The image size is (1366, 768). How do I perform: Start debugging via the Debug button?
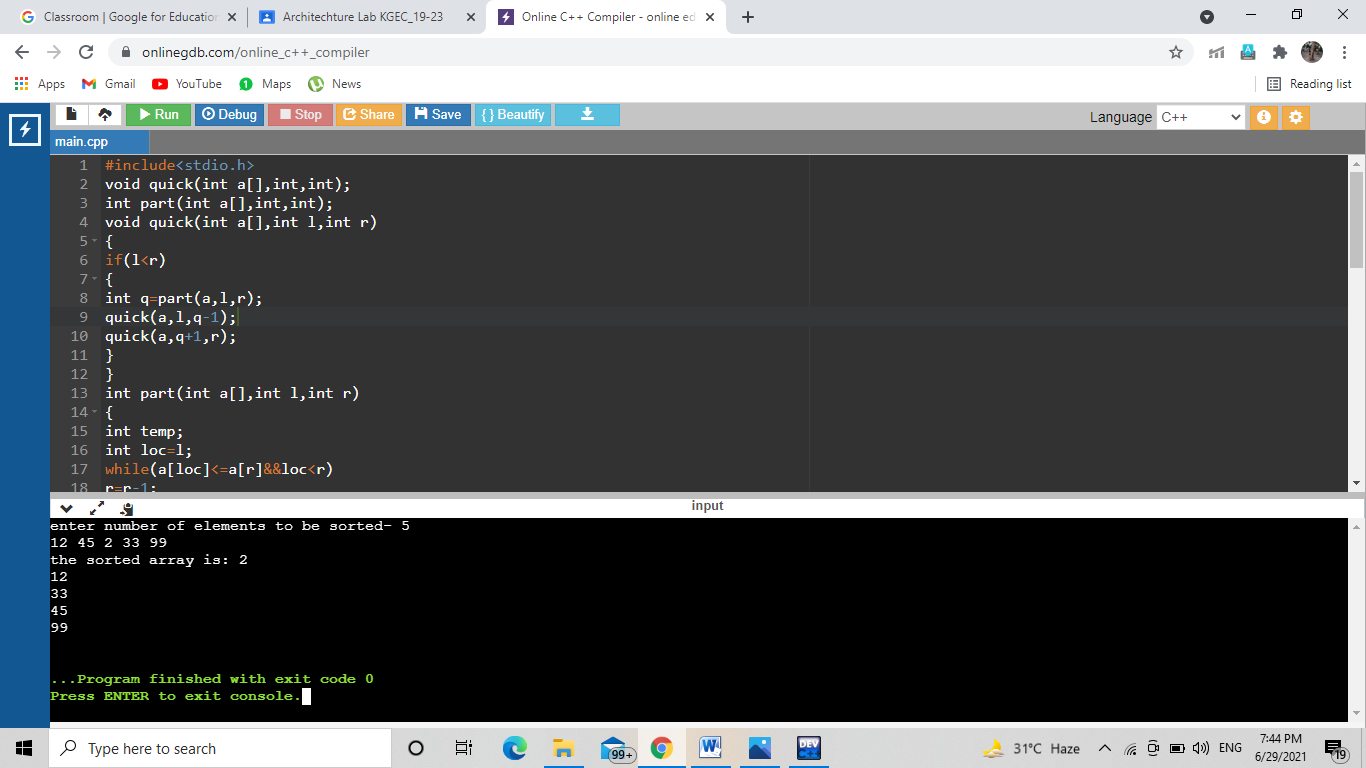229,114
